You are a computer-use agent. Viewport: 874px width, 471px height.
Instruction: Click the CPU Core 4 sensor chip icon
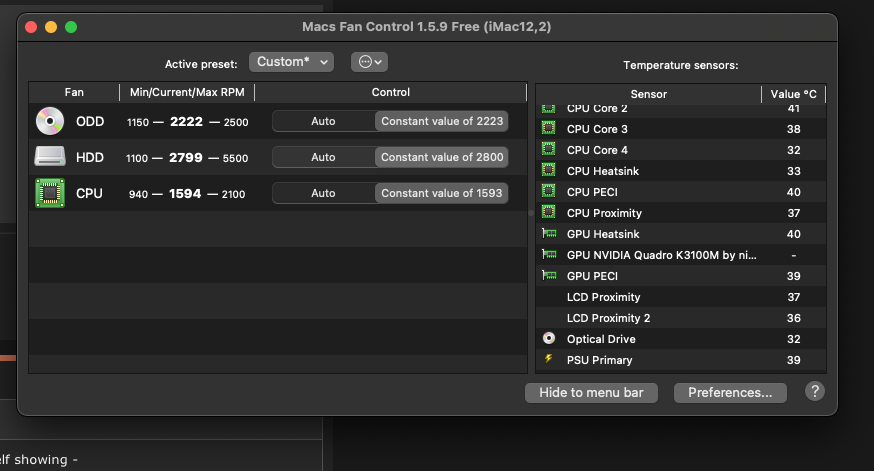pos(548,149)
